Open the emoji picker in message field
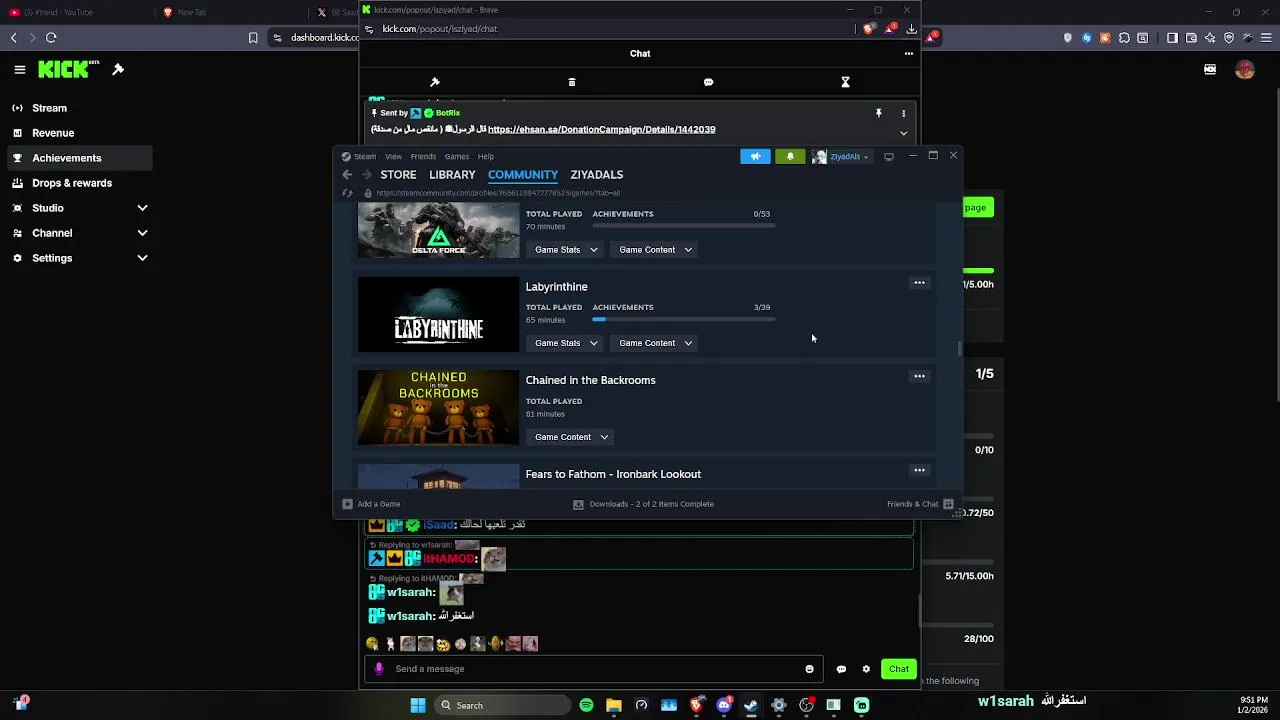 [x=809, y=669]
